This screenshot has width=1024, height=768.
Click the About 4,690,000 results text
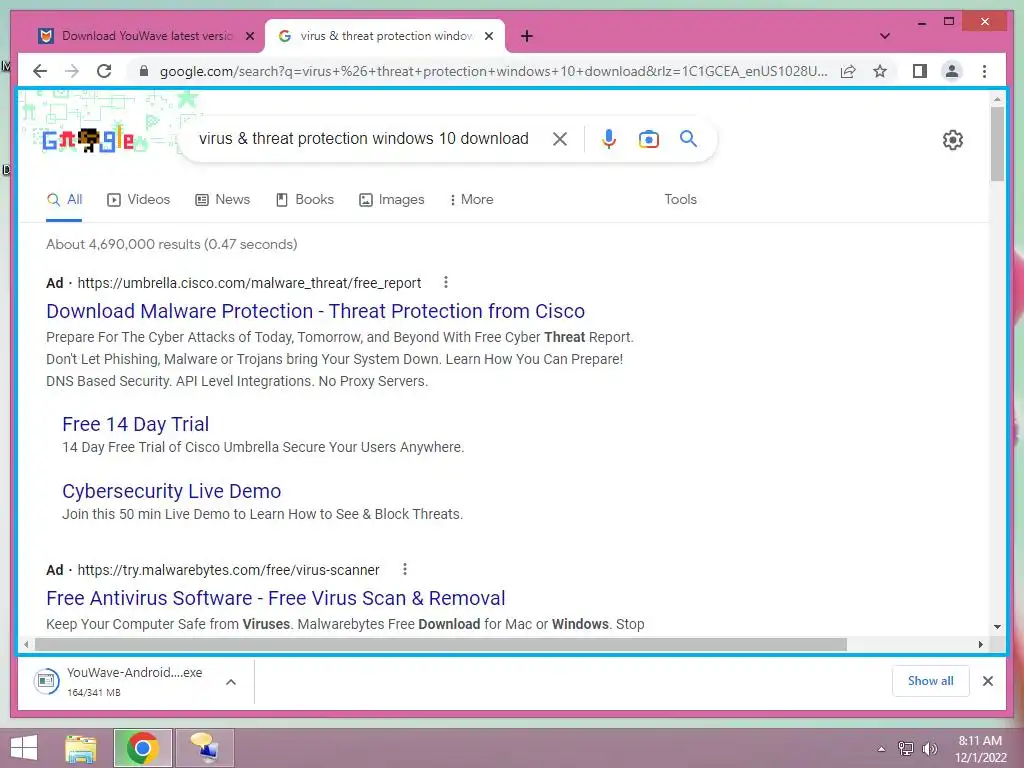[172, 244]
